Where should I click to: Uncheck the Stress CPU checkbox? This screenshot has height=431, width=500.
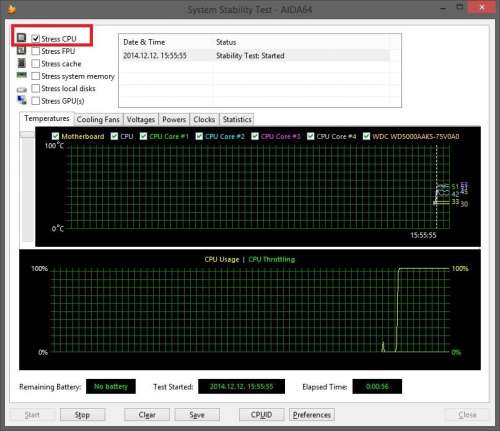(x=36, y=39)
